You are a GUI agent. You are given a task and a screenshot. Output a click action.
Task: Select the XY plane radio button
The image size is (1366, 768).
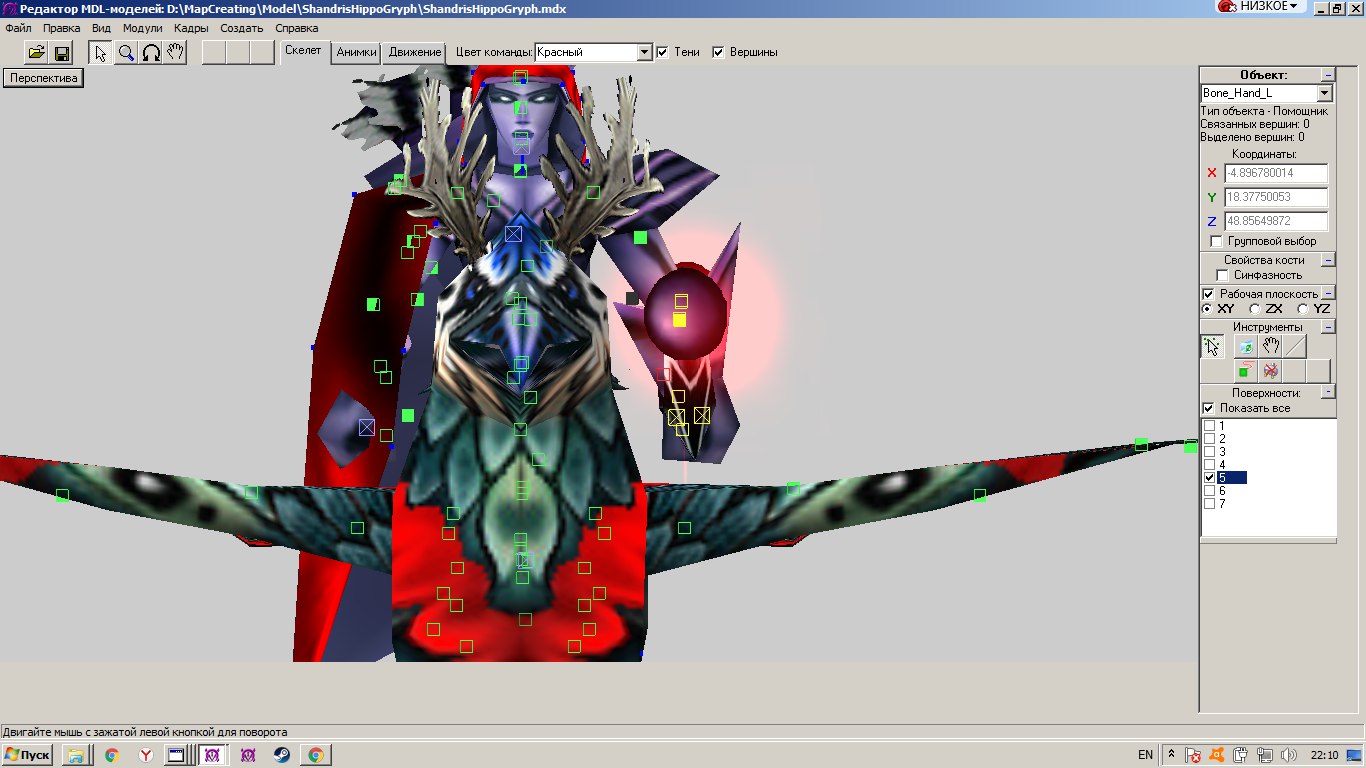coord(1207,309)
